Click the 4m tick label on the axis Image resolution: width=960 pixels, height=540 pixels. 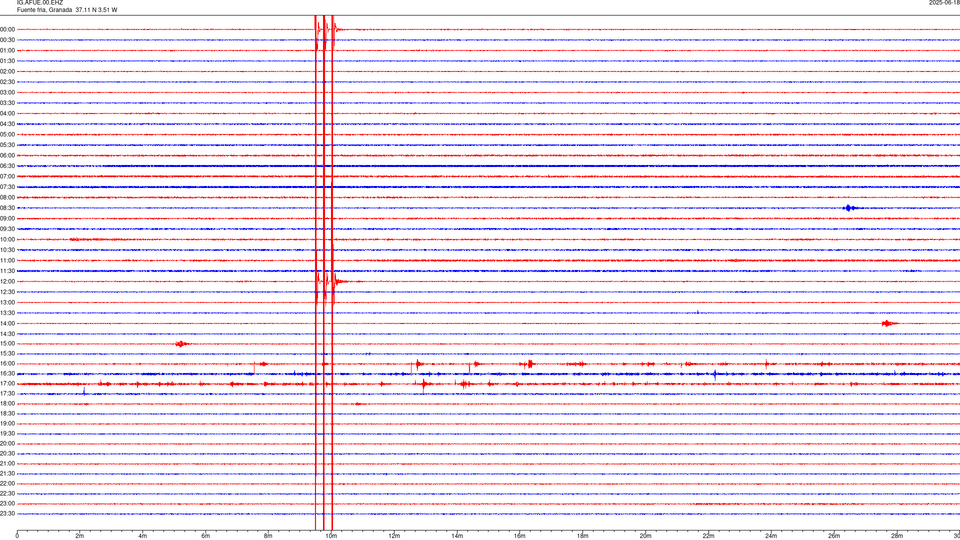coord(143,536)
